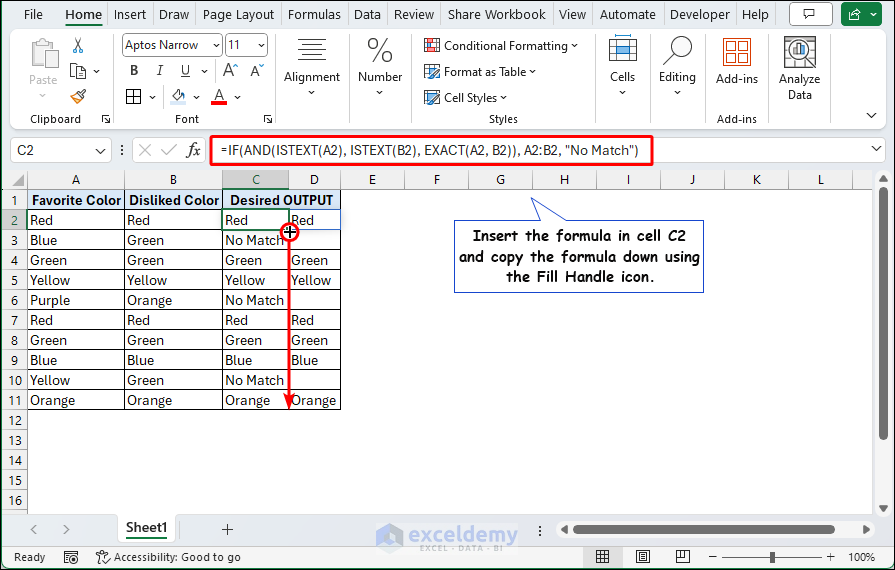Click the Select All corner triangle
Viewport: 895px width, 570px height.
click(x=18, y=181)
